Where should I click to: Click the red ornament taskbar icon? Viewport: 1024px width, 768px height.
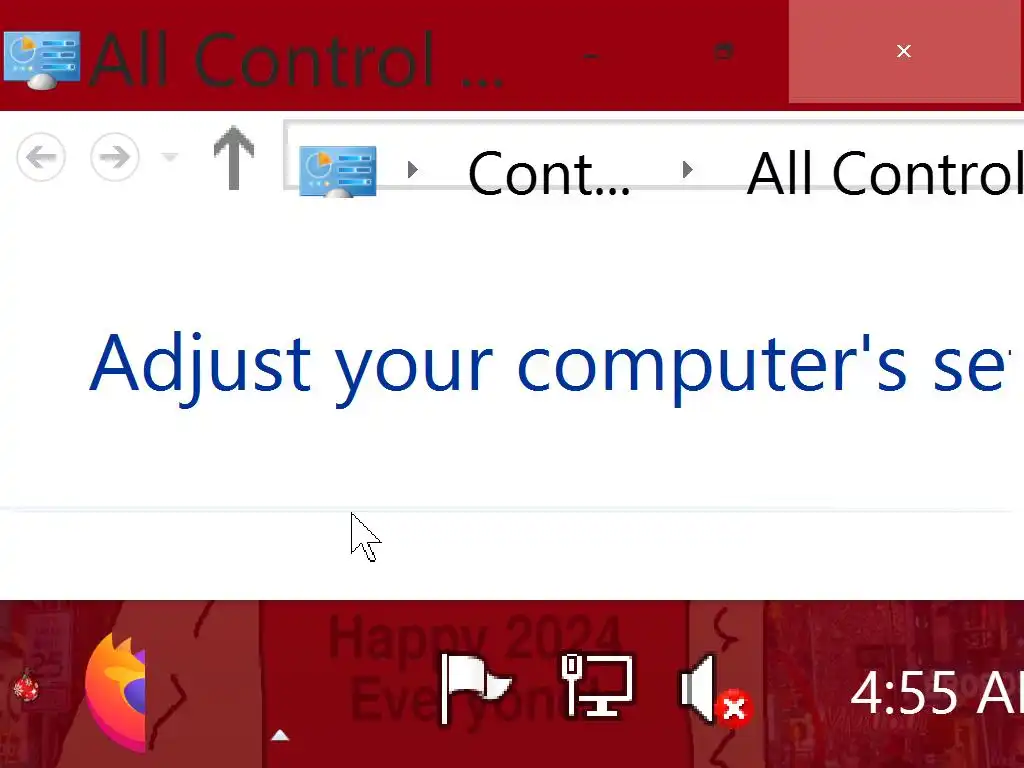click(x=26, y=687)
